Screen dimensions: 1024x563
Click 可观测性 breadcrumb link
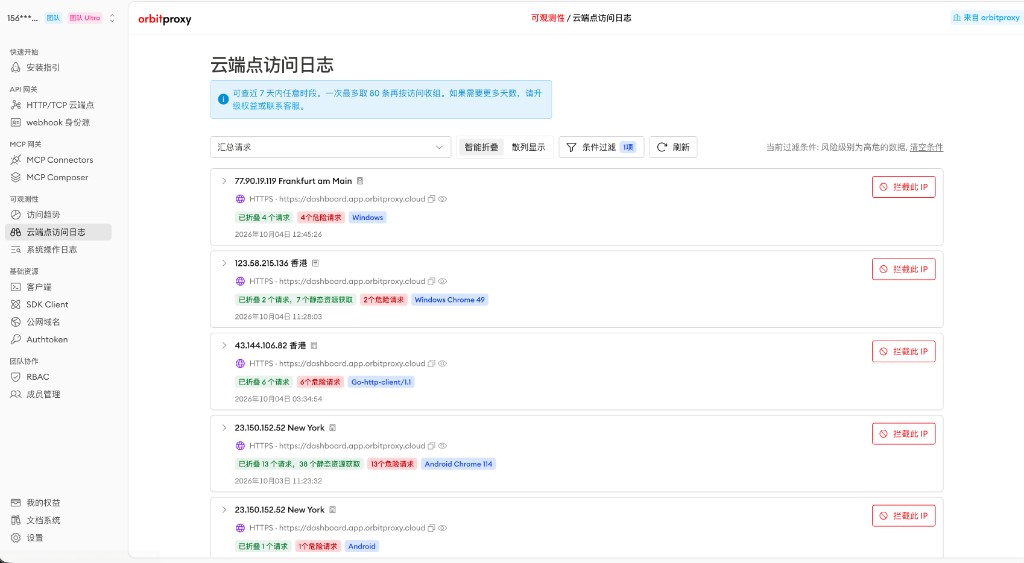(x=547, y=18)
